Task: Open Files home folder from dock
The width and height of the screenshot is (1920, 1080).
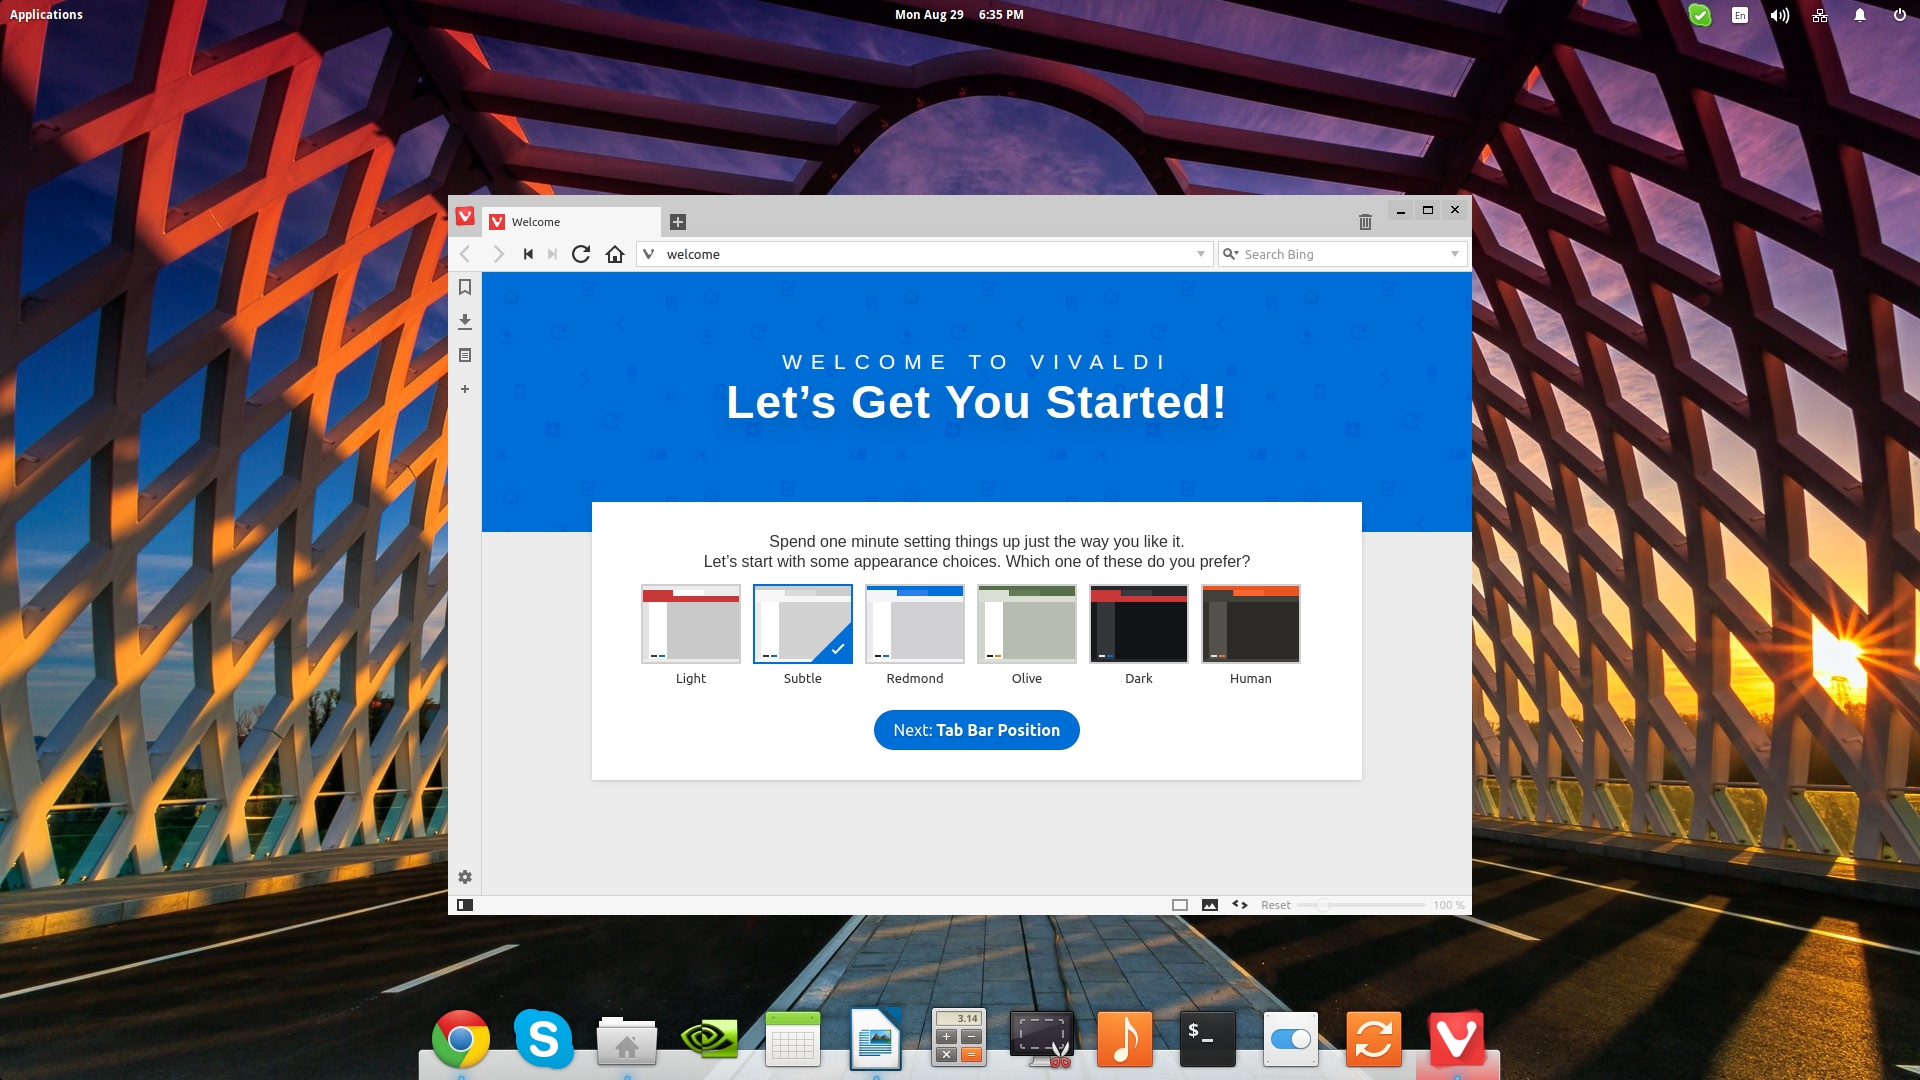Action: tap(627, 1041)
